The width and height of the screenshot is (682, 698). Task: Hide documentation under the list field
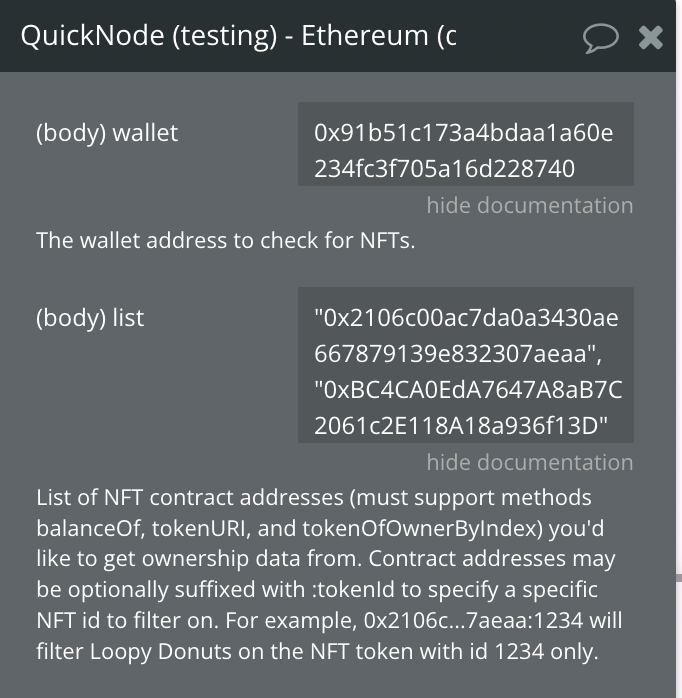(529, 463)
